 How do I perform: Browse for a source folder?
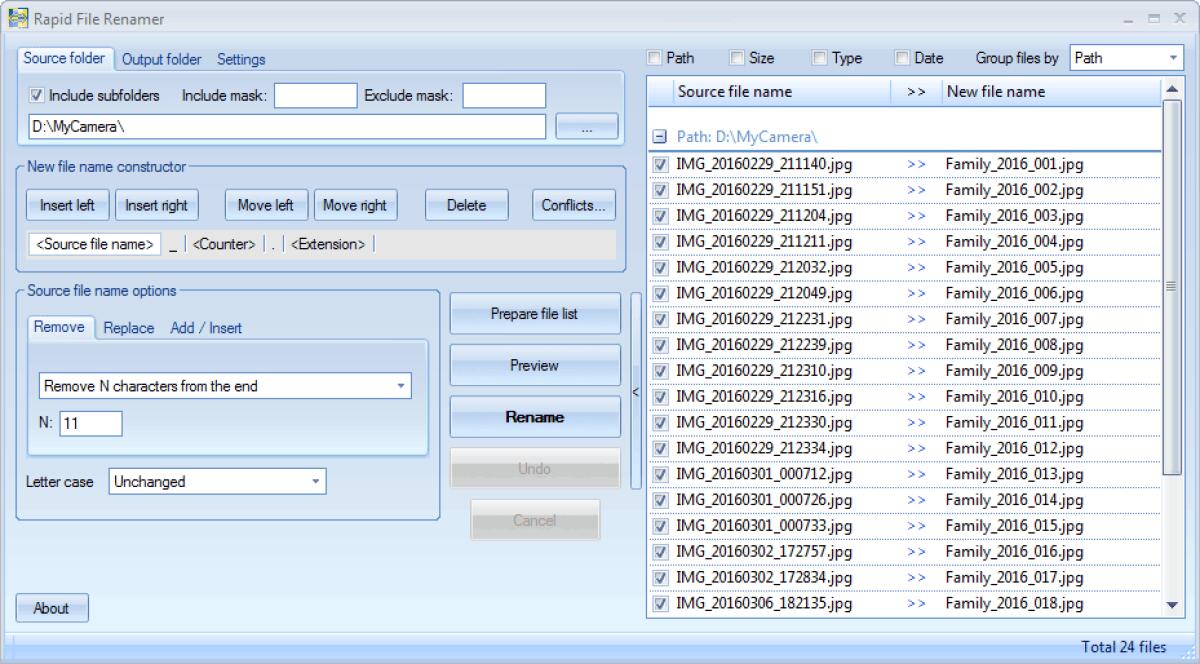pos(588,126)
